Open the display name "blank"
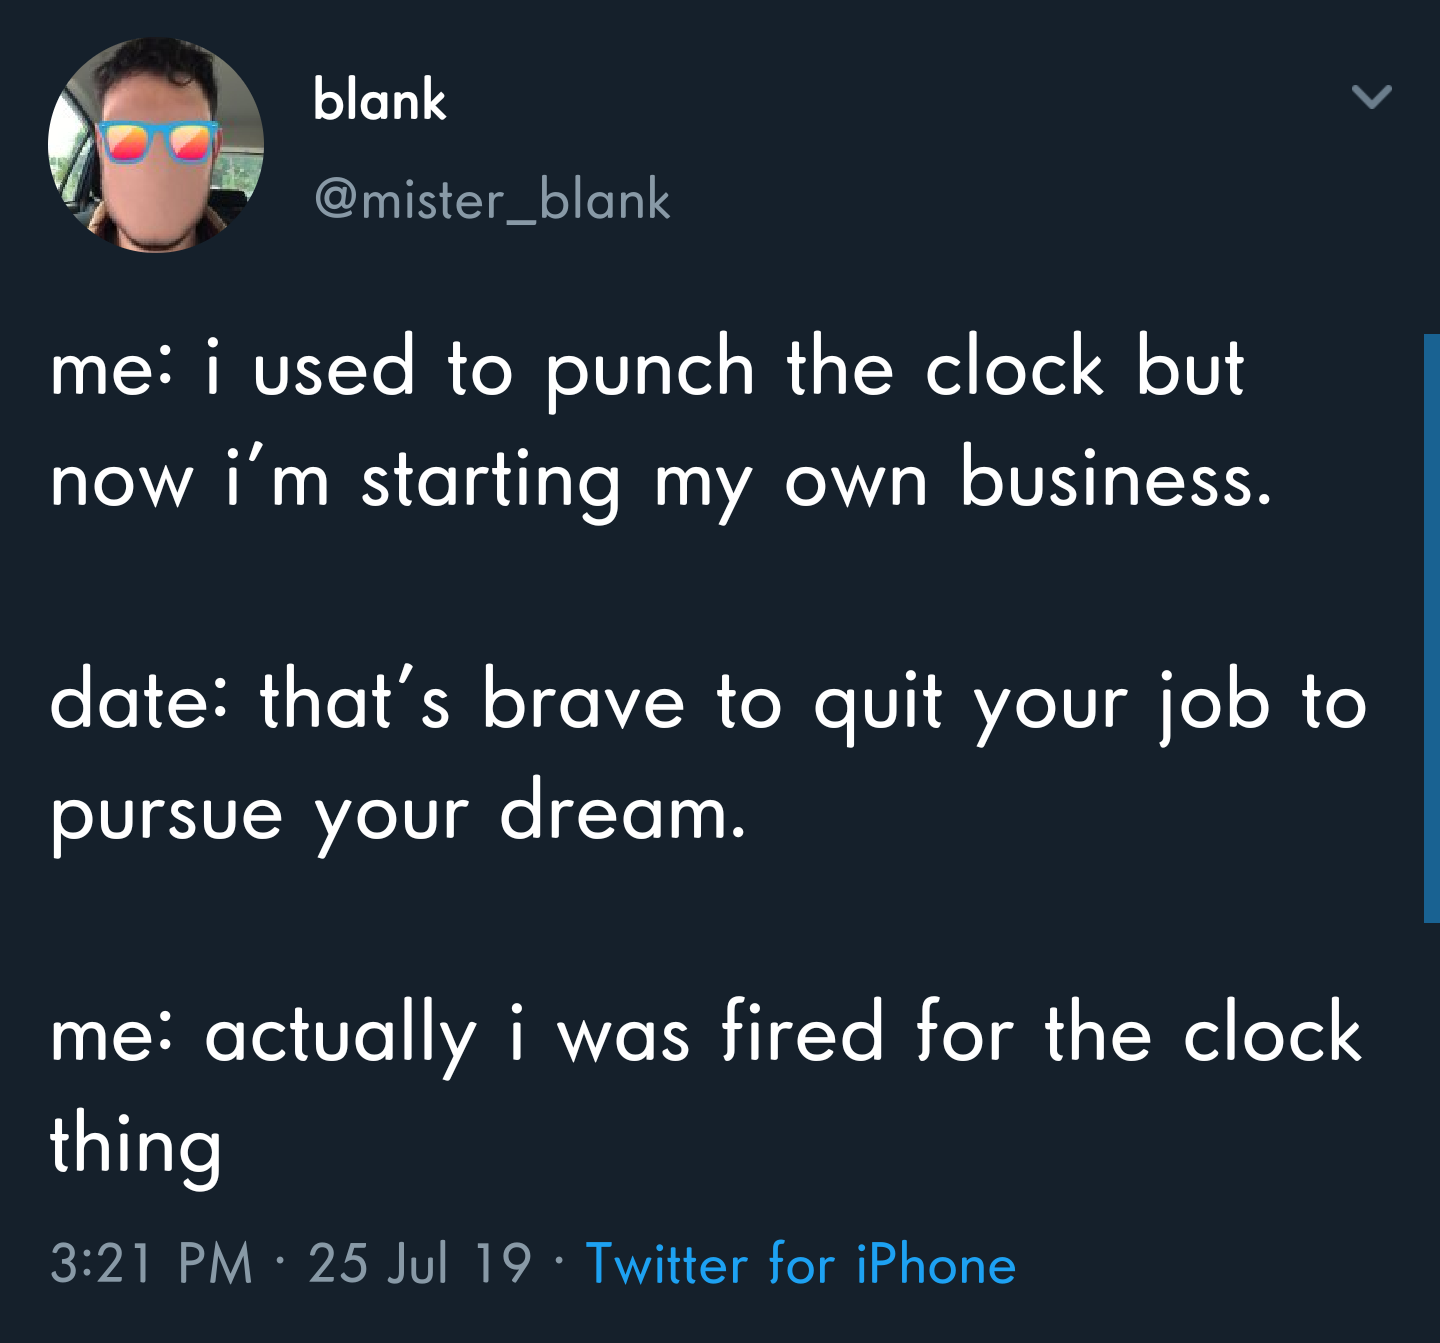Screen dimensions: 1440x1343 (x=379, y=100)
